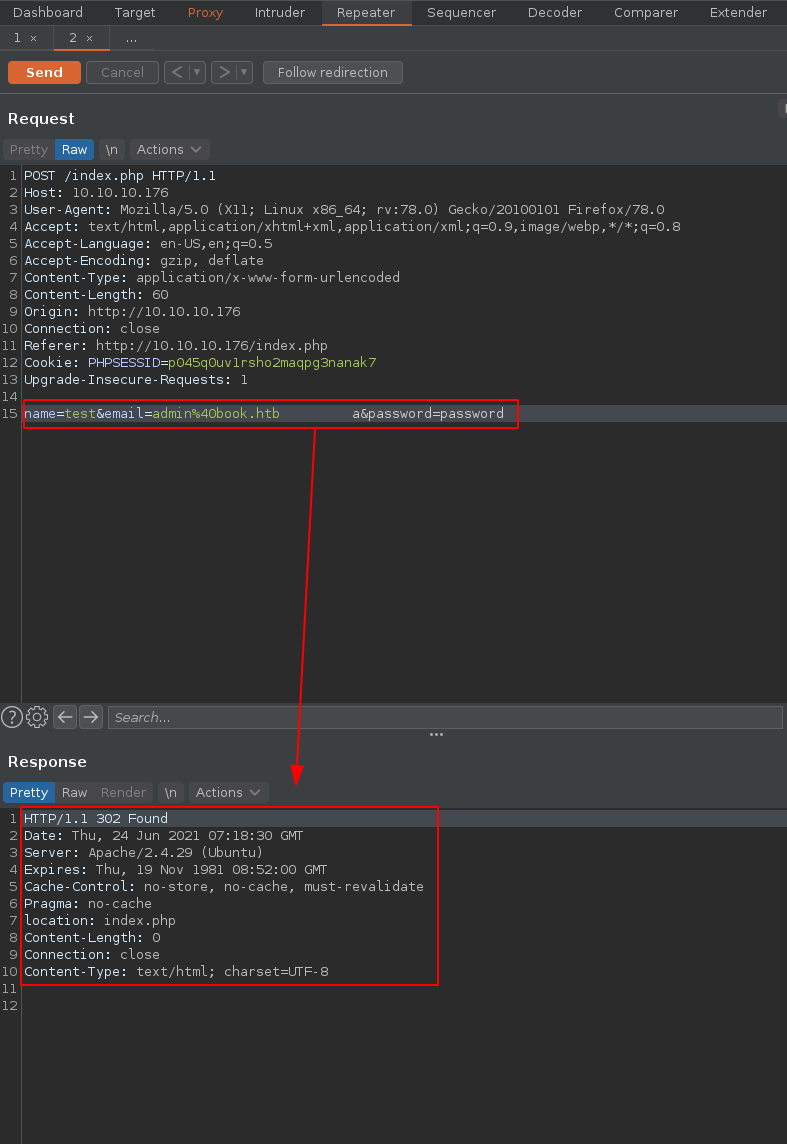The image size is (787, 1144).
Task: Open the search help question-mark icon
Action: 12,717
